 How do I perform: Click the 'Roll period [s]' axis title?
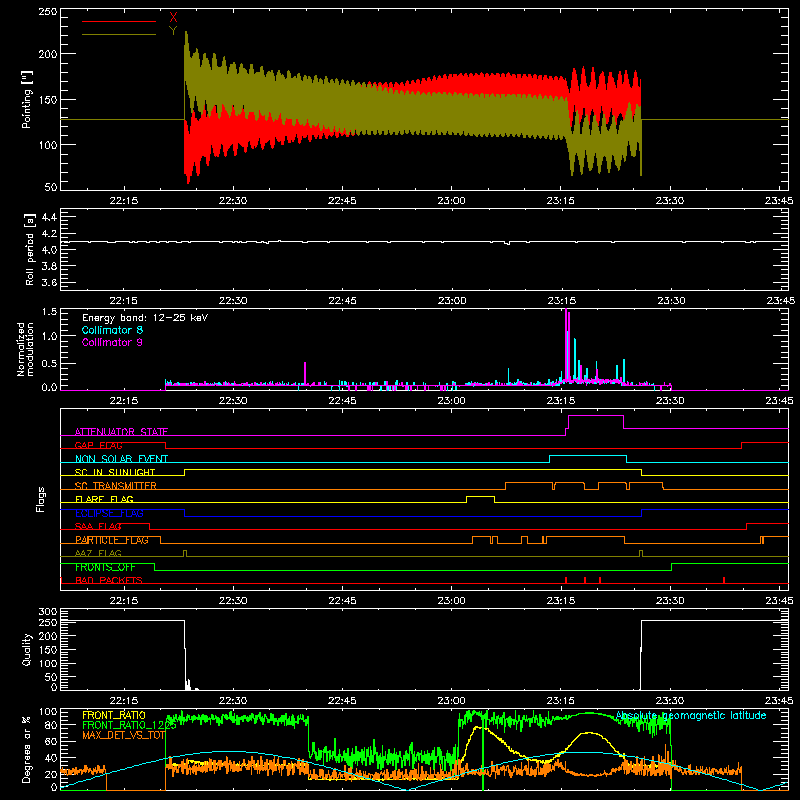pos(30,249)
